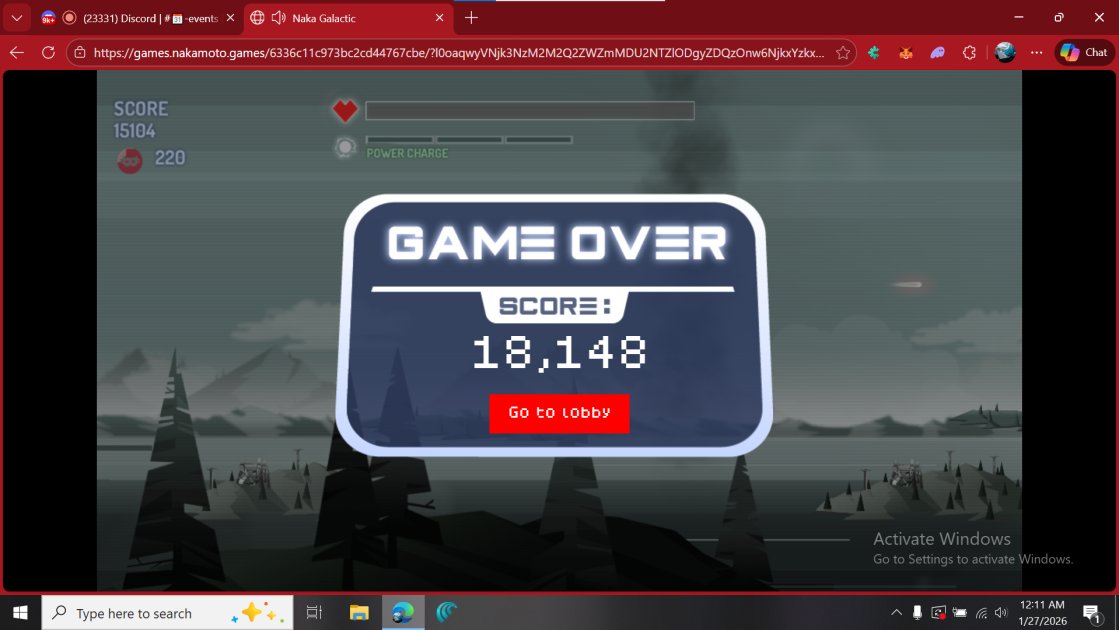Switch to the Discord events tab
This screenshot has height=630, width=1119.
(138, 18)
